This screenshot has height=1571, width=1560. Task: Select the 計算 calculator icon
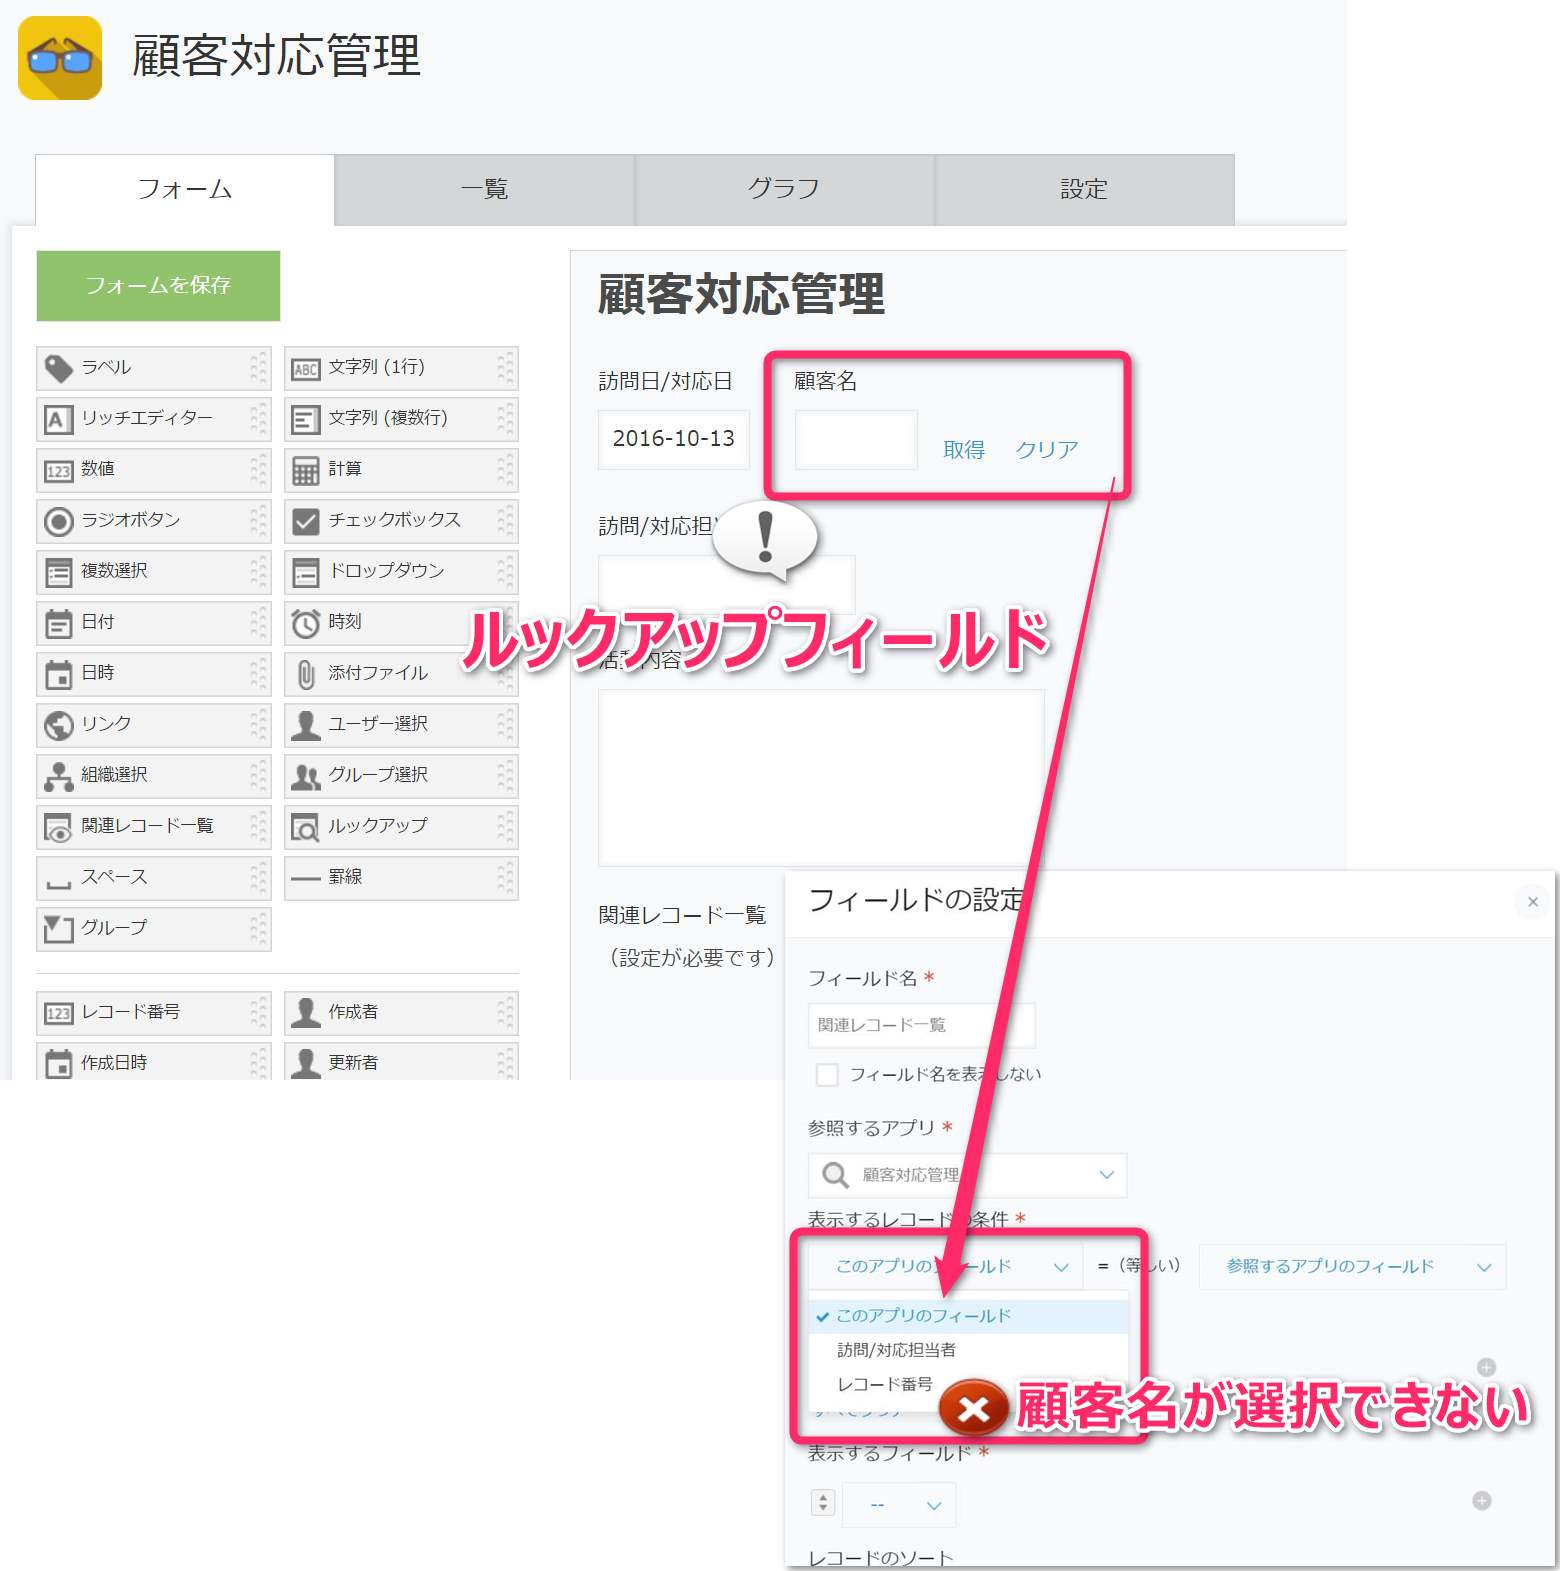pyautogui.click(x=306, y=470)
